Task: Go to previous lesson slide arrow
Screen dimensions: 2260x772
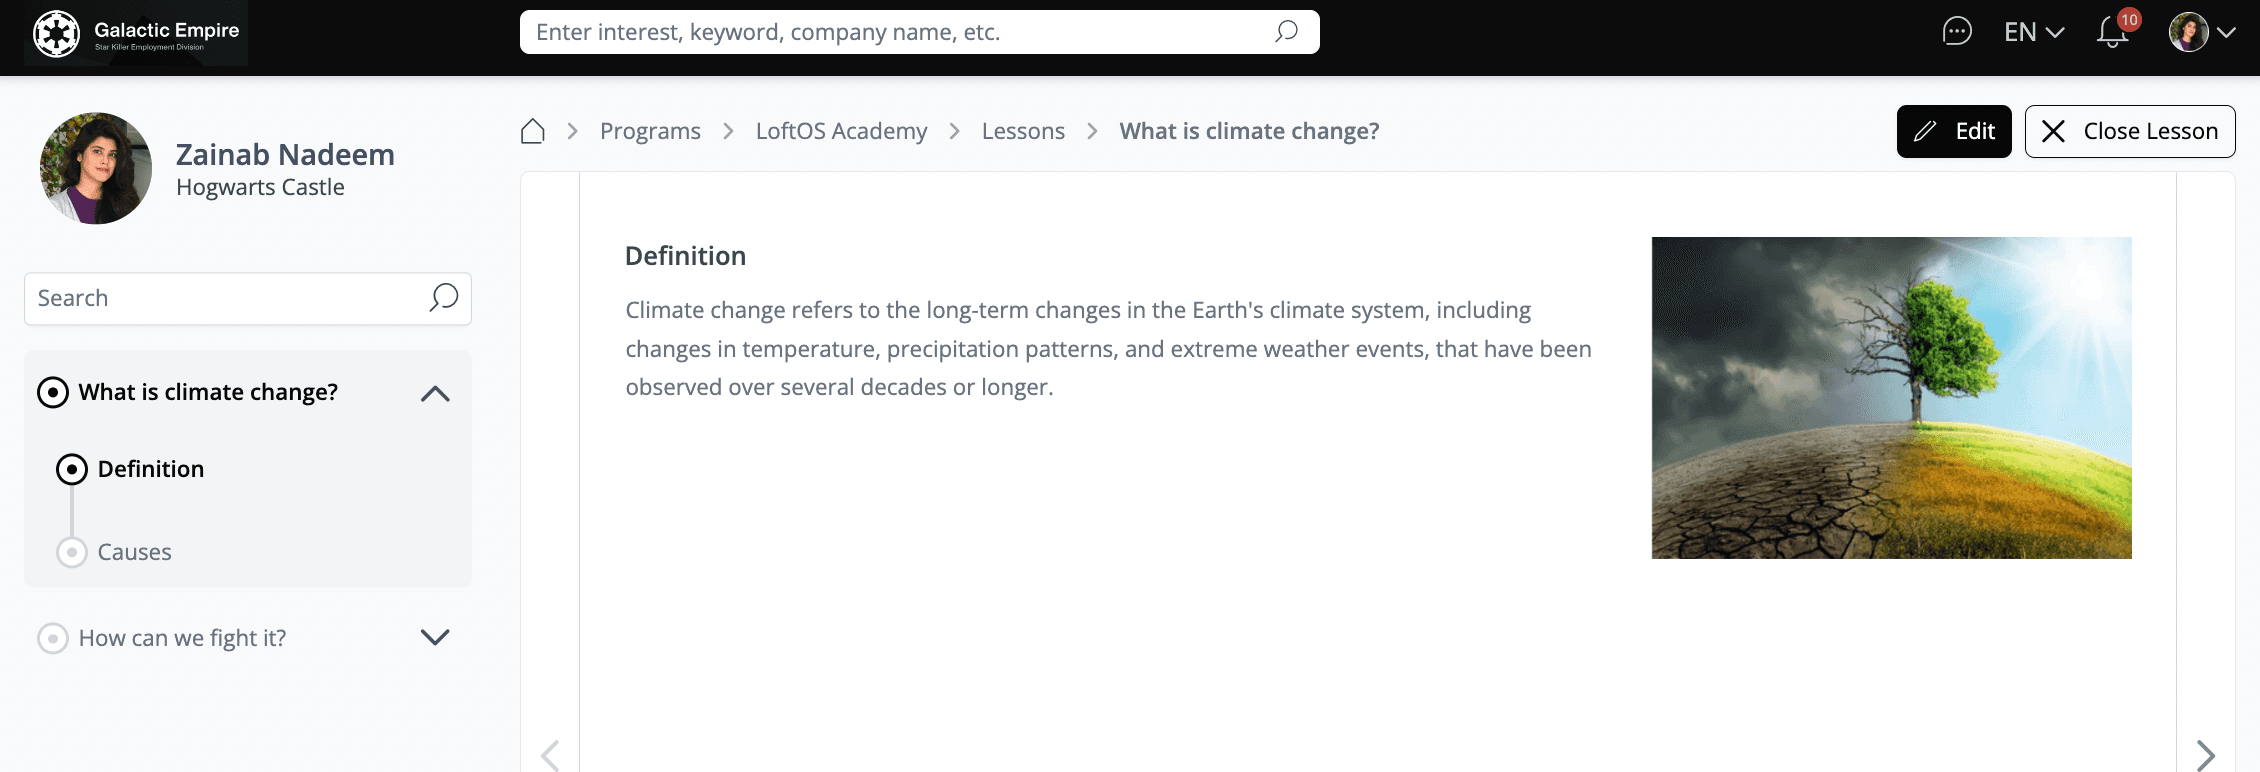Action: click(x=550, y=754)
